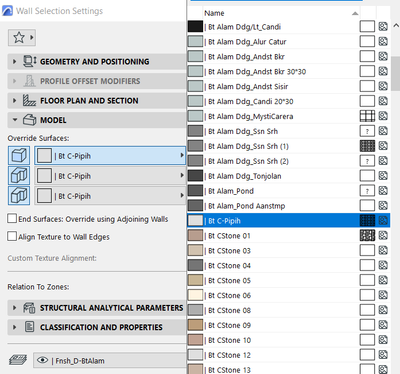Select Bt Alam_Pond surface
The height and width of the screenshot is (374, 400).
288,191
